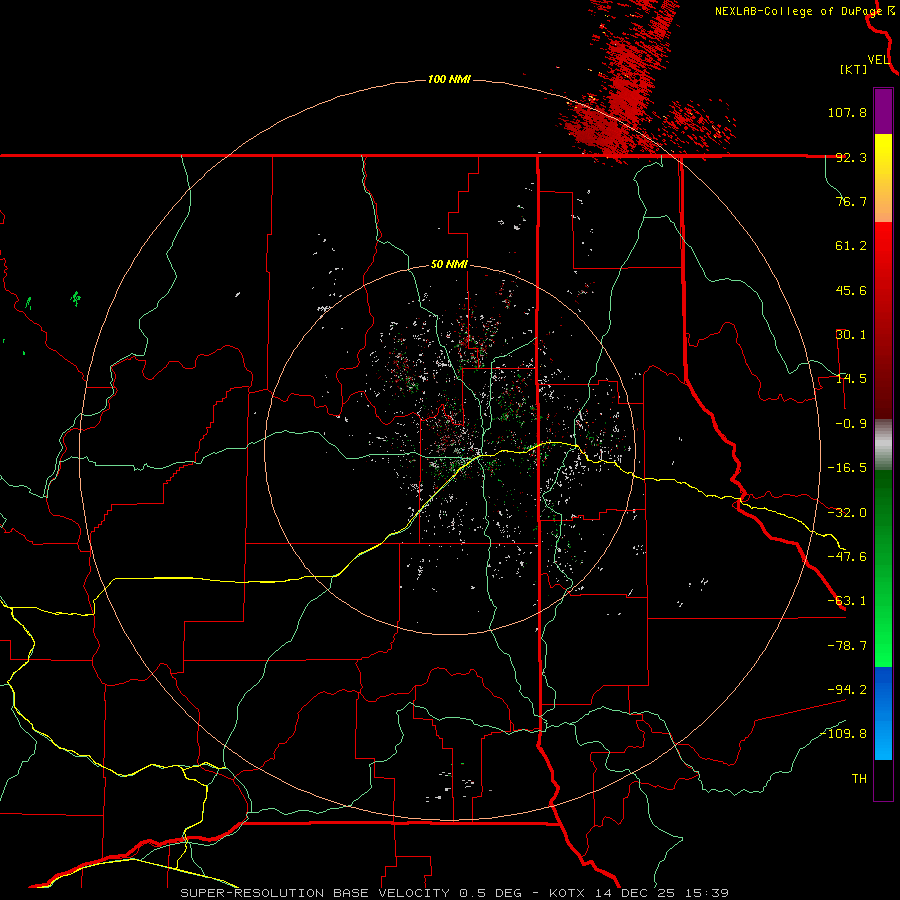Click the gray near-zero color bar segment

tap(883, 445)
